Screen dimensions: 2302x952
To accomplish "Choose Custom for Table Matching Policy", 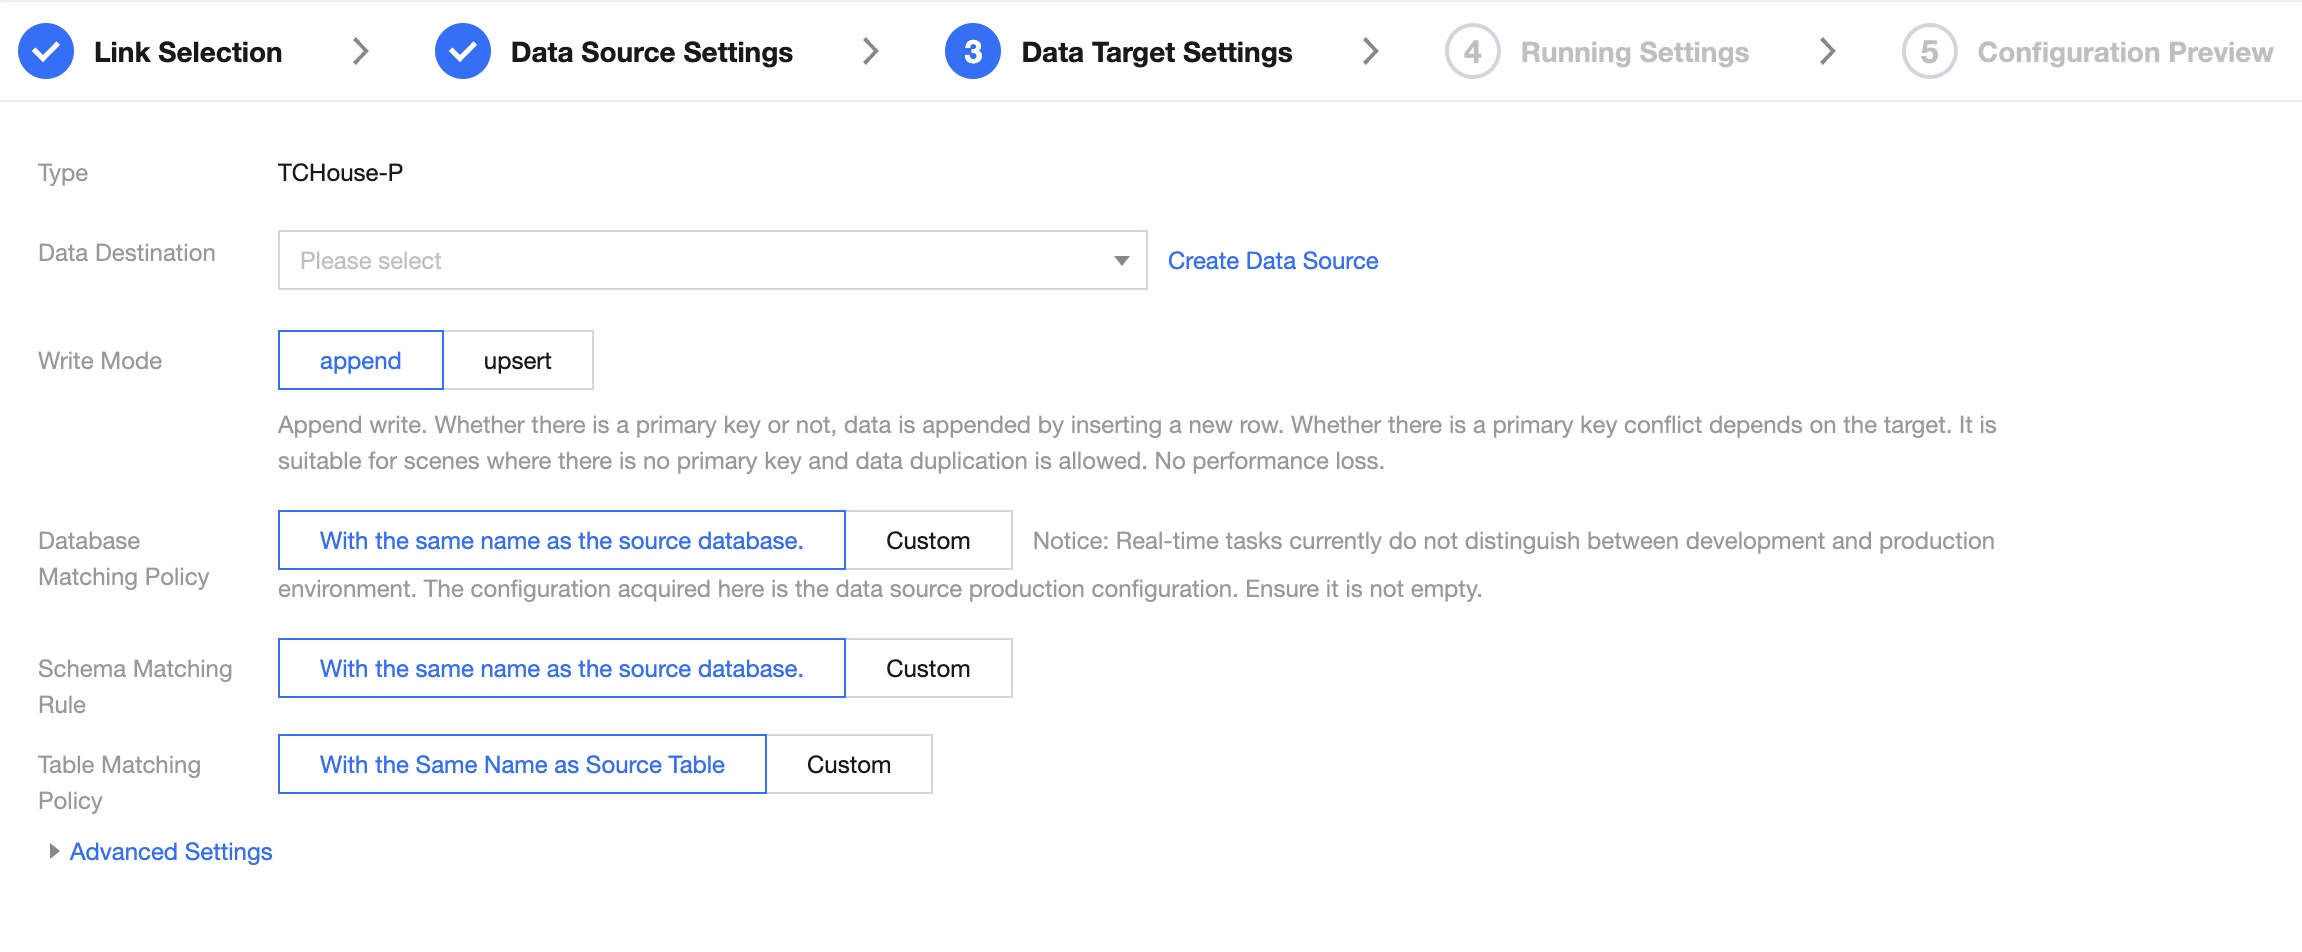I will click(x=848, y=765).
